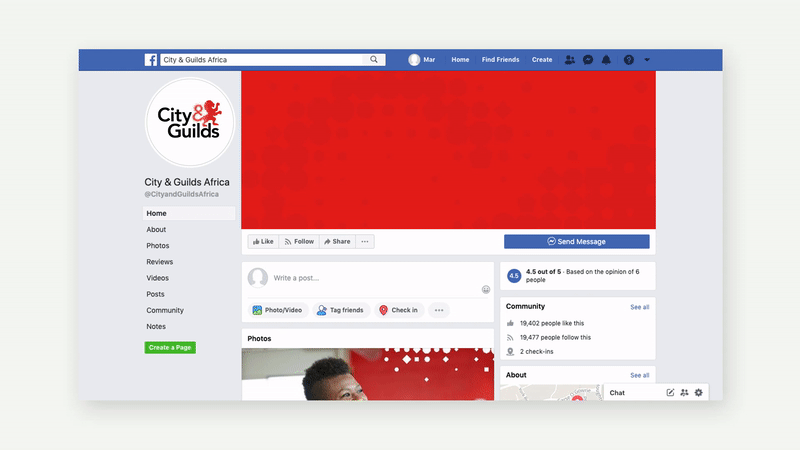Click the 4.5 rating badge
The width and height of the screenshot is (800, 450).
[x=514, y=276]
